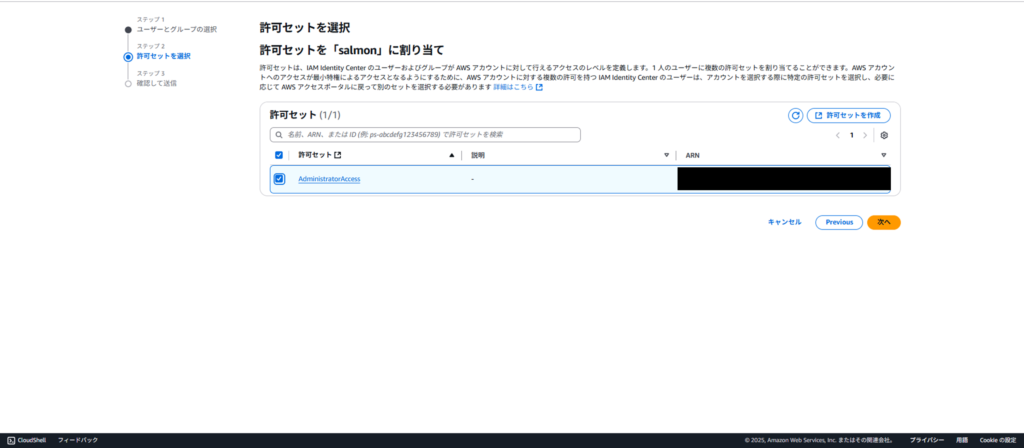The width and height of the screenshot is (1024, 448).
Task: Click the permission set search field
Action: coord(425,135)
